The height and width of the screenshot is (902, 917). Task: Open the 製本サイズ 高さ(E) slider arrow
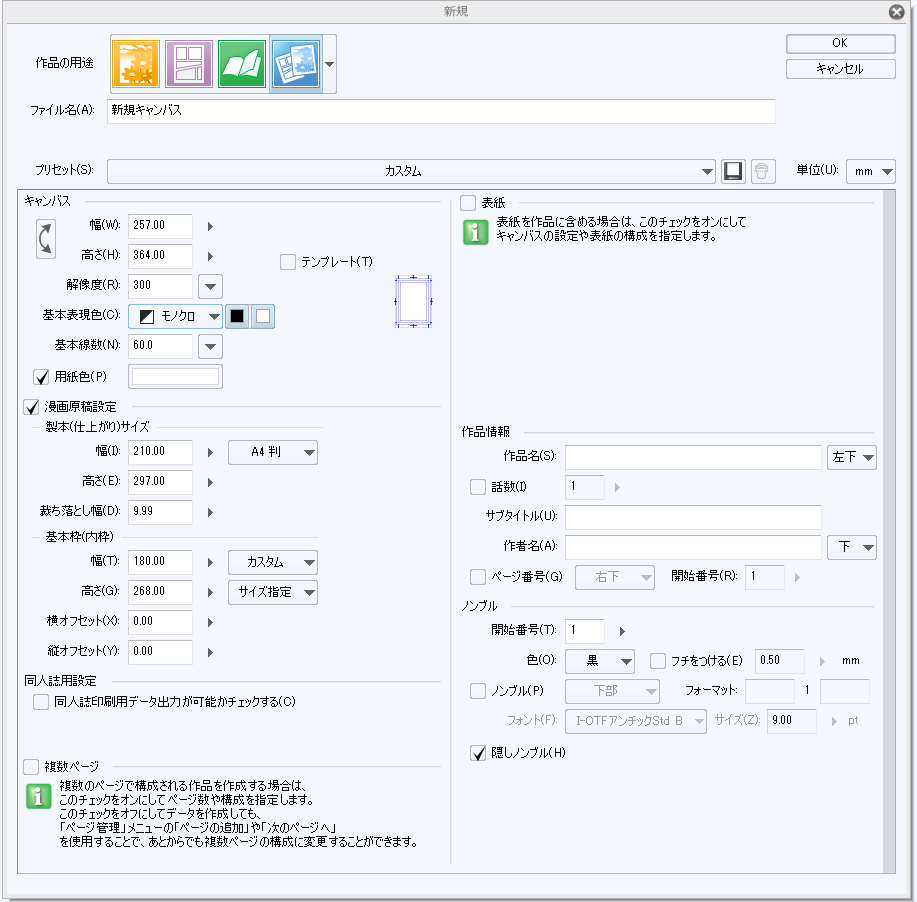(x=211, y=483)
